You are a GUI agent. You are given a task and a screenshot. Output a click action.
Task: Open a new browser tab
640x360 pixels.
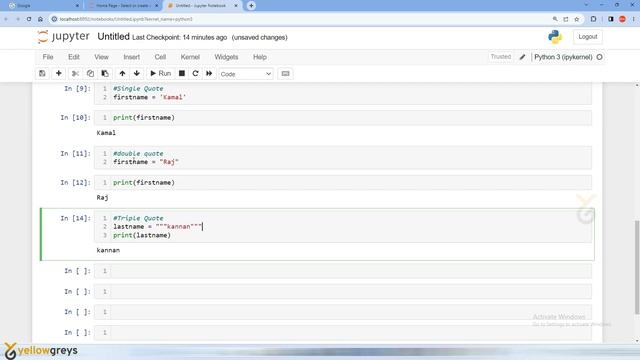[251, 6]
